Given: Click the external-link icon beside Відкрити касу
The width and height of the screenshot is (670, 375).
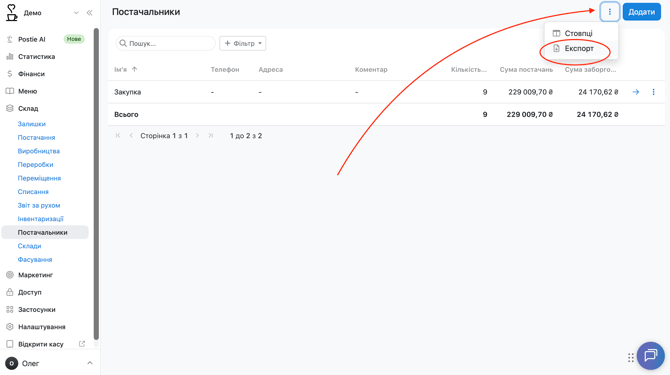Looking at the screenshot, I should click(x=82, y=344).
